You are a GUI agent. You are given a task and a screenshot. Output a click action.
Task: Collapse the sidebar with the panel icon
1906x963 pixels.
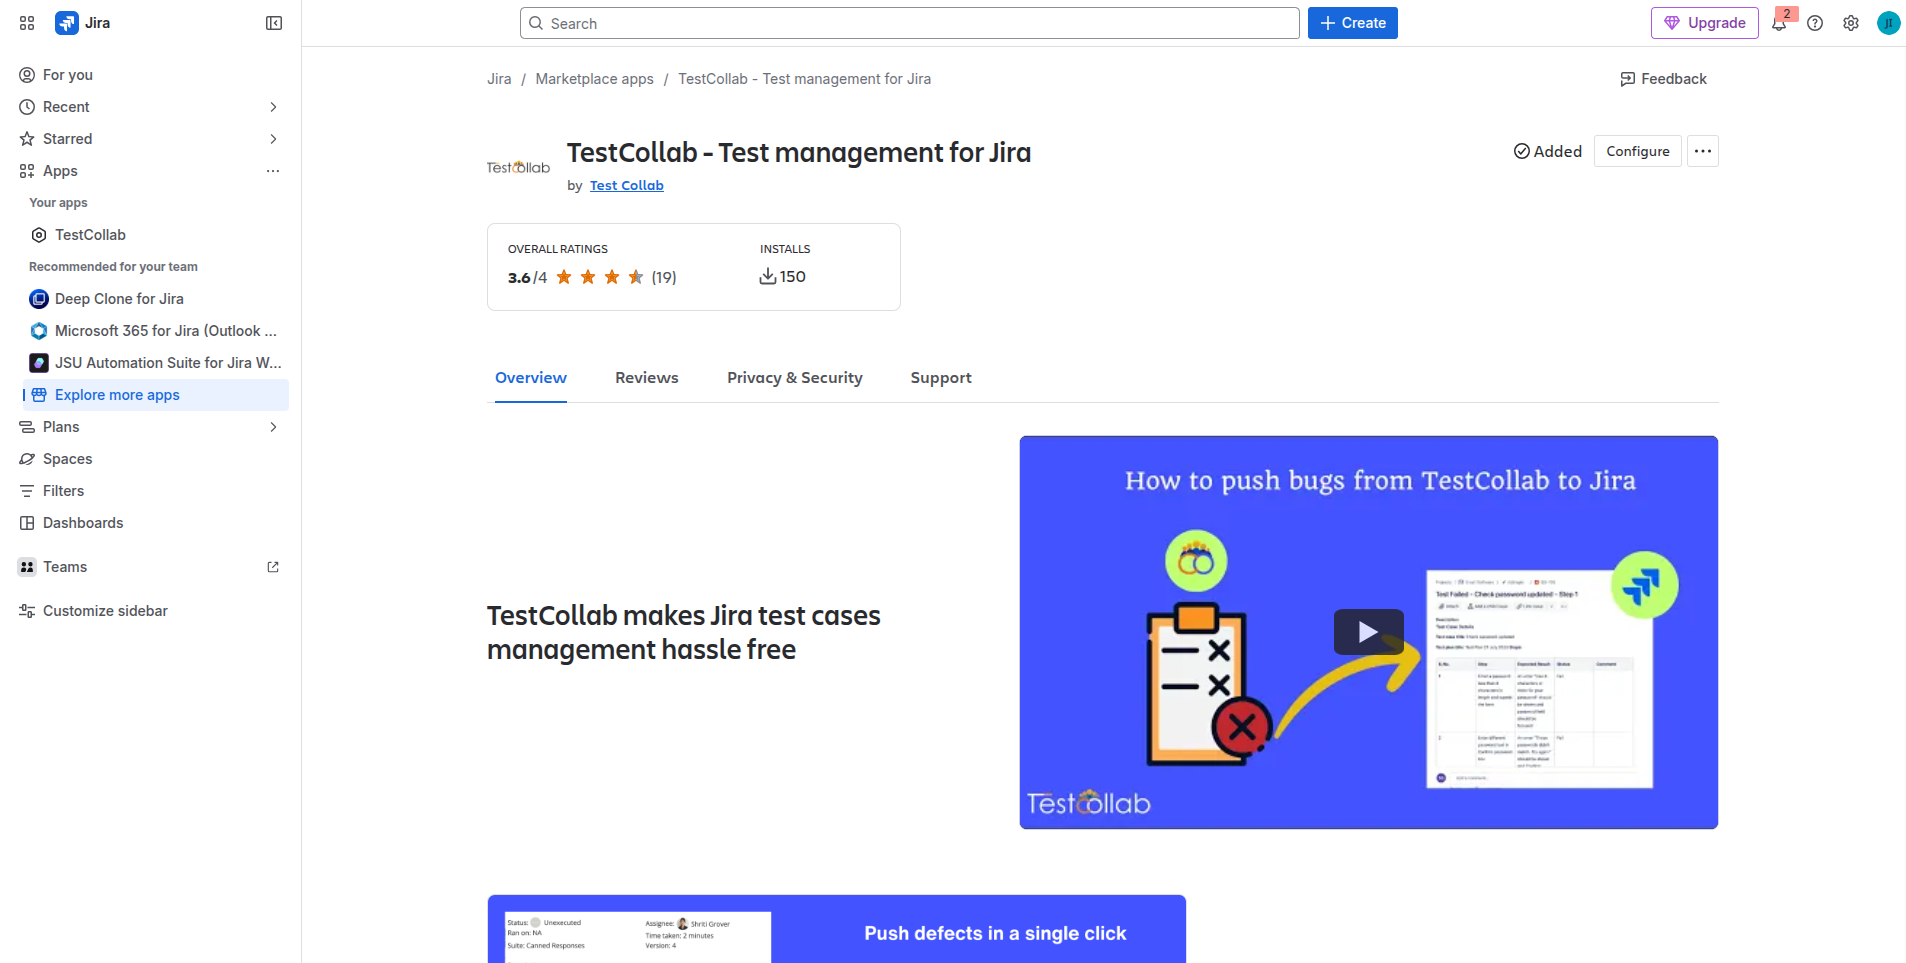pyautogui.click(x=274, y=23)
